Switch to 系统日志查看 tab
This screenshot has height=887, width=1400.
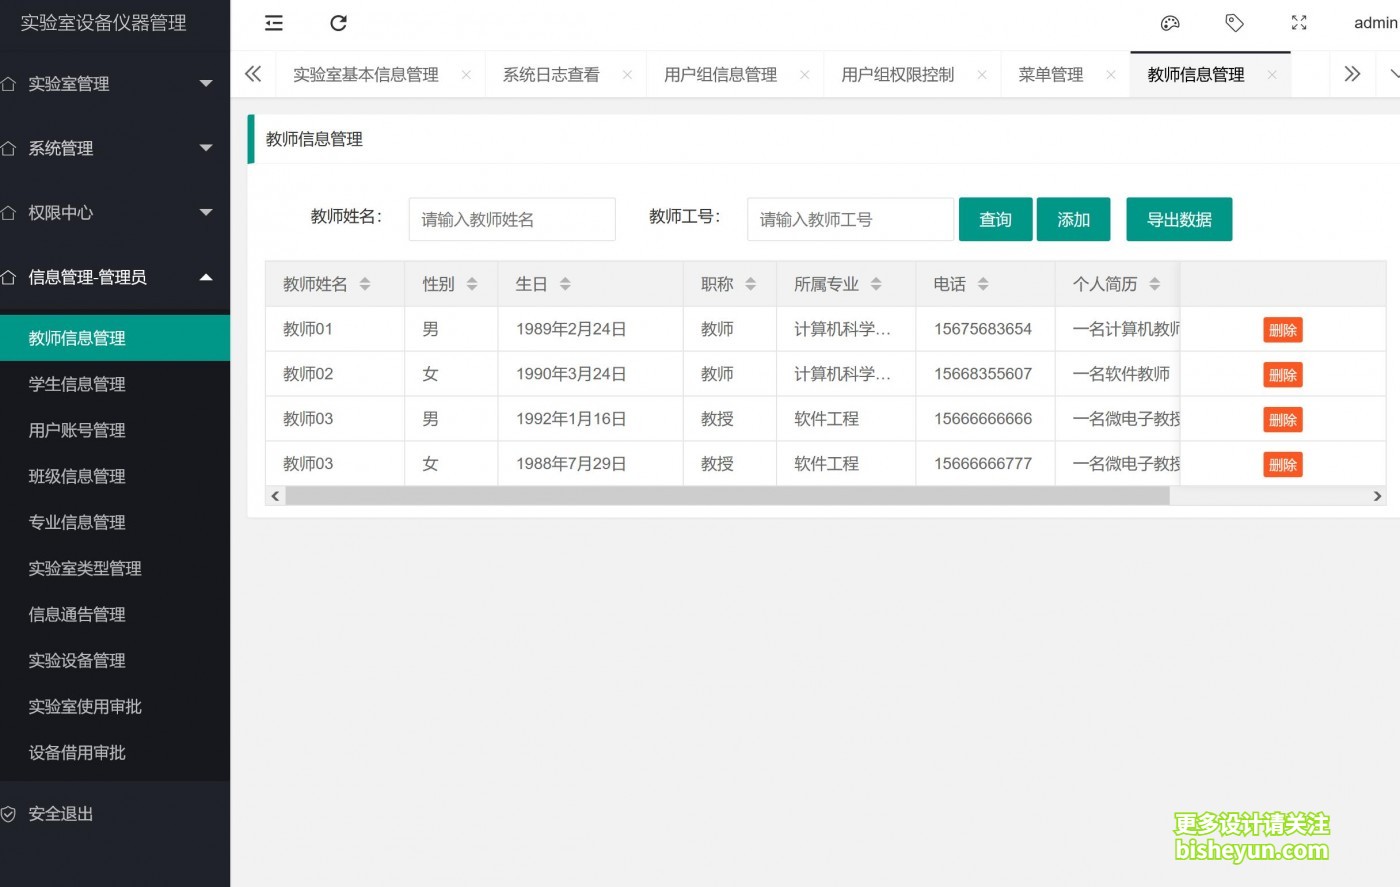click(x=551, y=75)
